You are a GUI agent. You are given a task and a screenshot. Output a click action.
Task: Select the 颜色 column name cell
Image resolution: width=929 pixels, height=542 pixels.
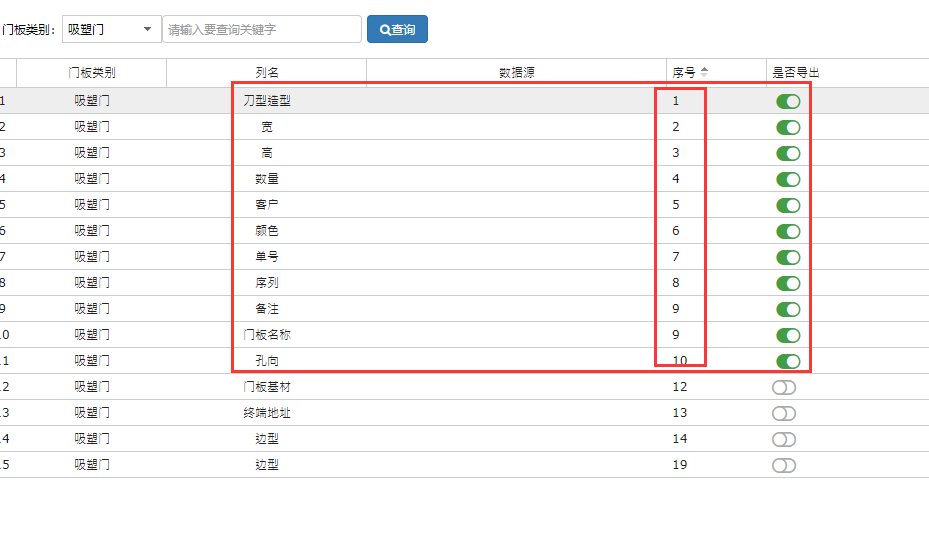click(x=267, y=231)
